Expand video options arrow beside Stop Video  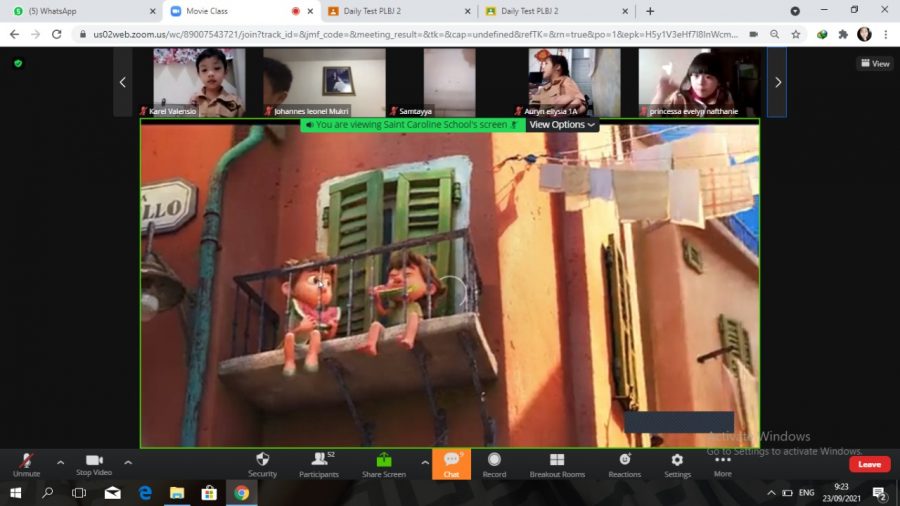128,462
